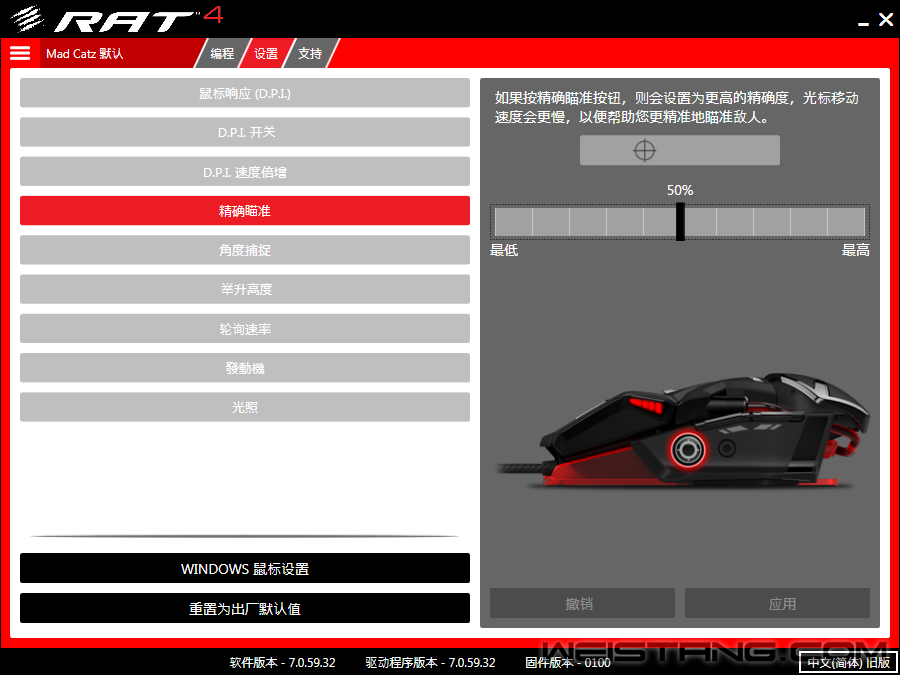Screen dimensions: 900x675
Task: Click the 软件版本 - 7.0.59.32 text
Action: coord(282,662)
